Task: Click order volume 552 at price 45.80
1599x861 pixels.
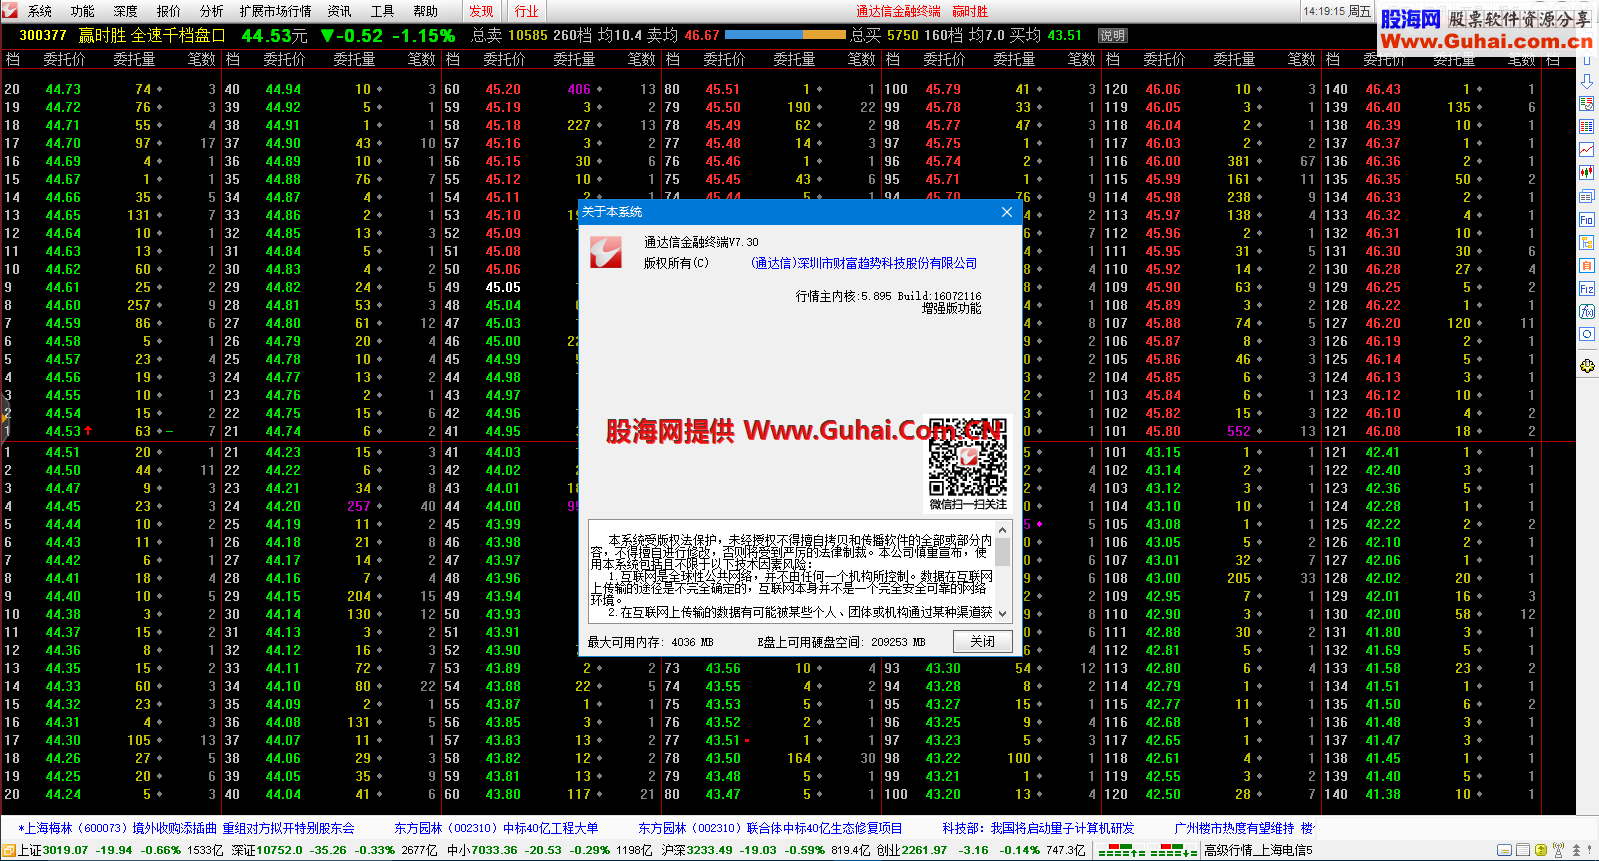Action: (x=1239, y=431)
